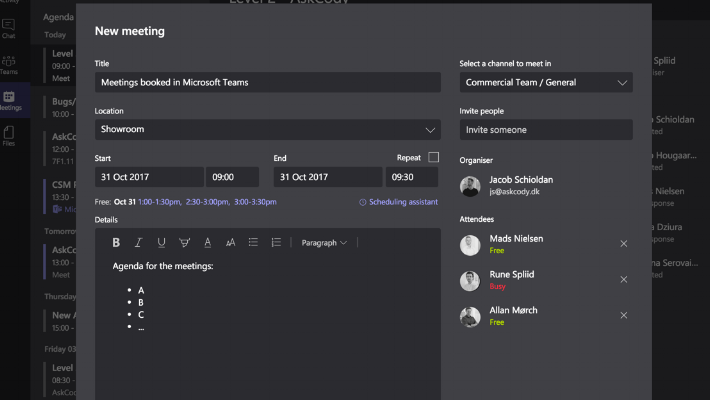Open the Paragraph style dropdown
Screen dimensions: 710x400
(x=324, y=243)
